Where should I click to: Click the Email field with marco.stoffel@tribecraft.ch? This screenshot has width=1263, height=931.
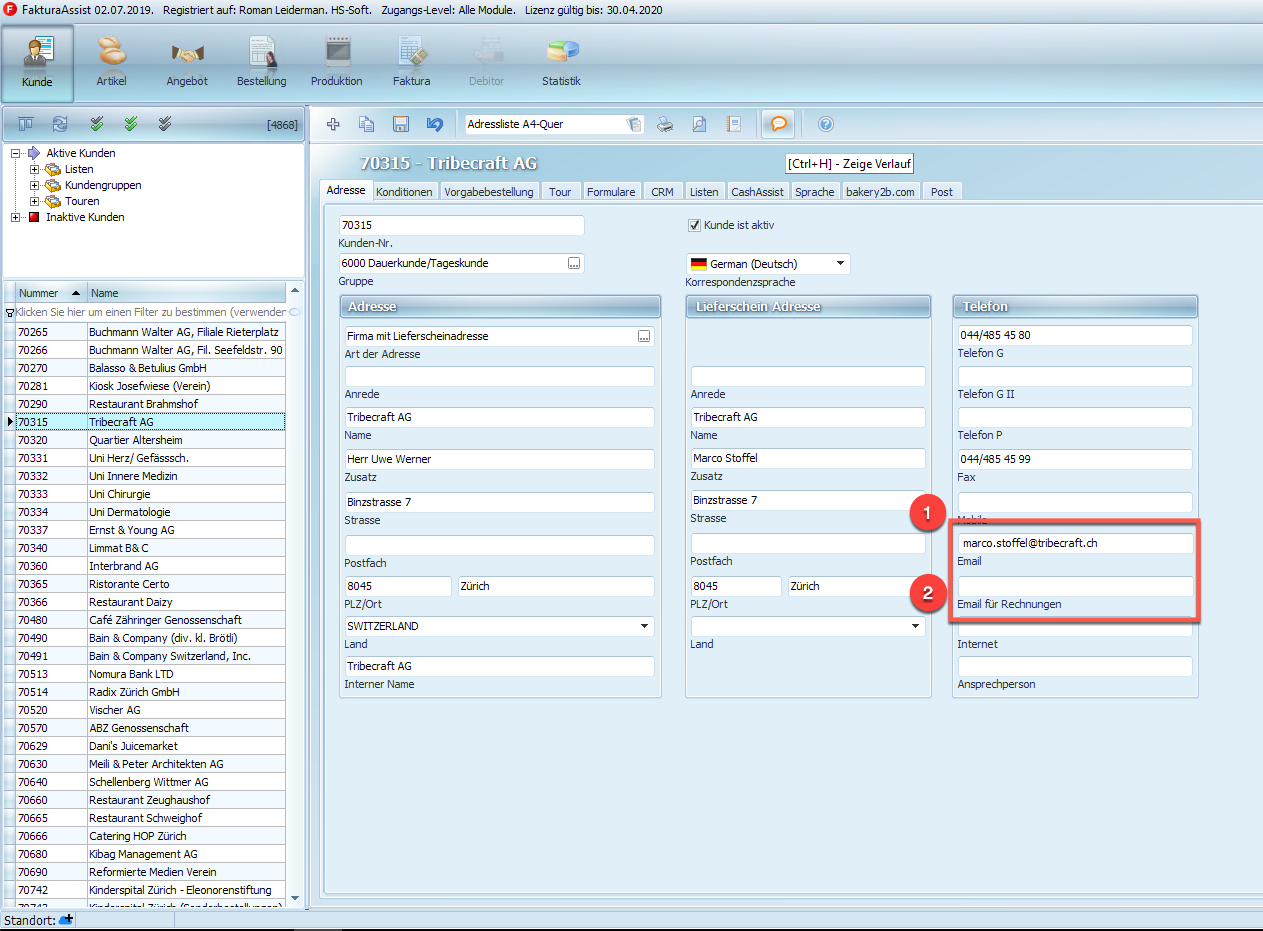pyautogui.click(x=1075, y=543)
